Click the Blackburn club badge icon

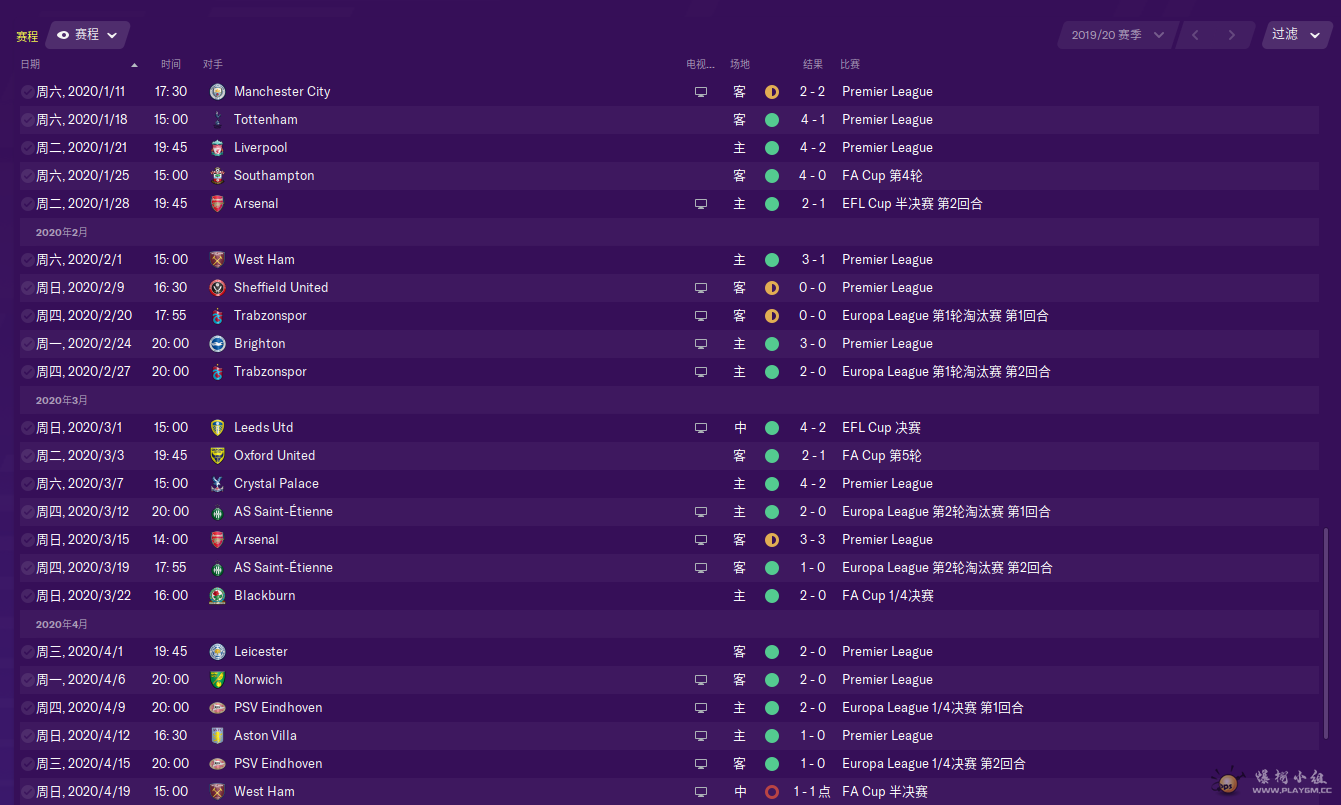(x=218, y=595)
